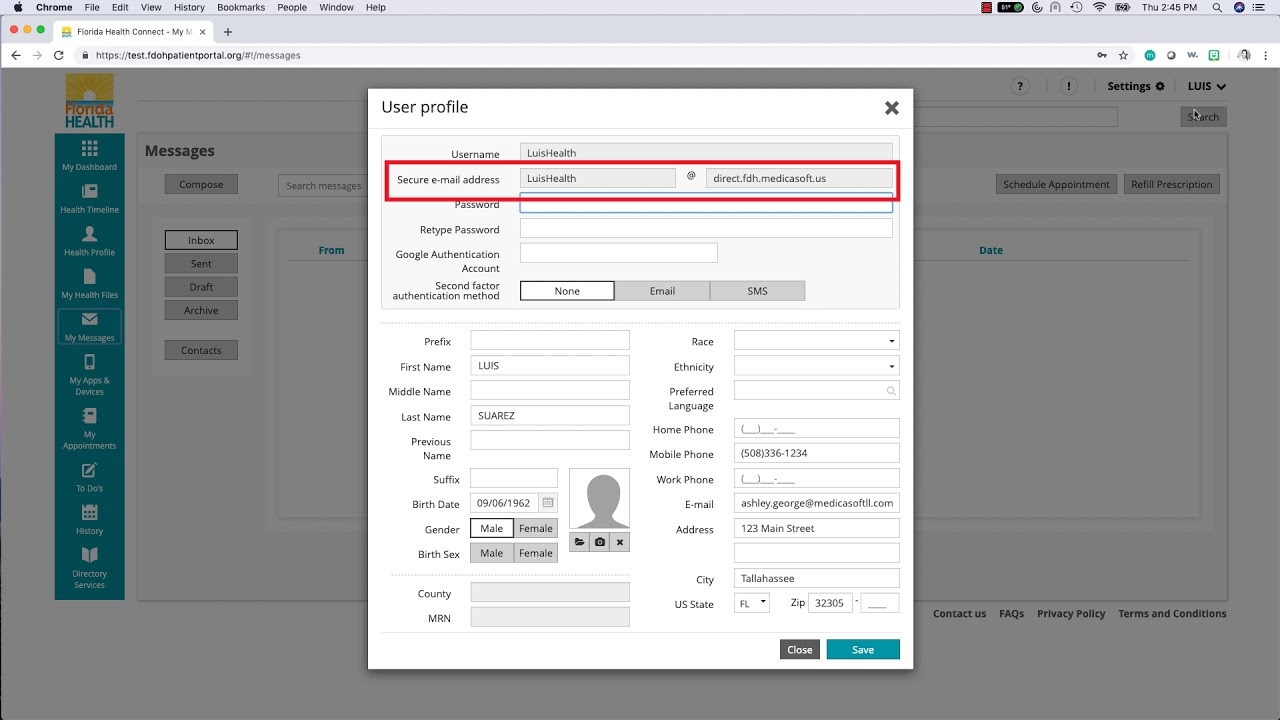Click the camera icon under profile photo

click(599, 542)
